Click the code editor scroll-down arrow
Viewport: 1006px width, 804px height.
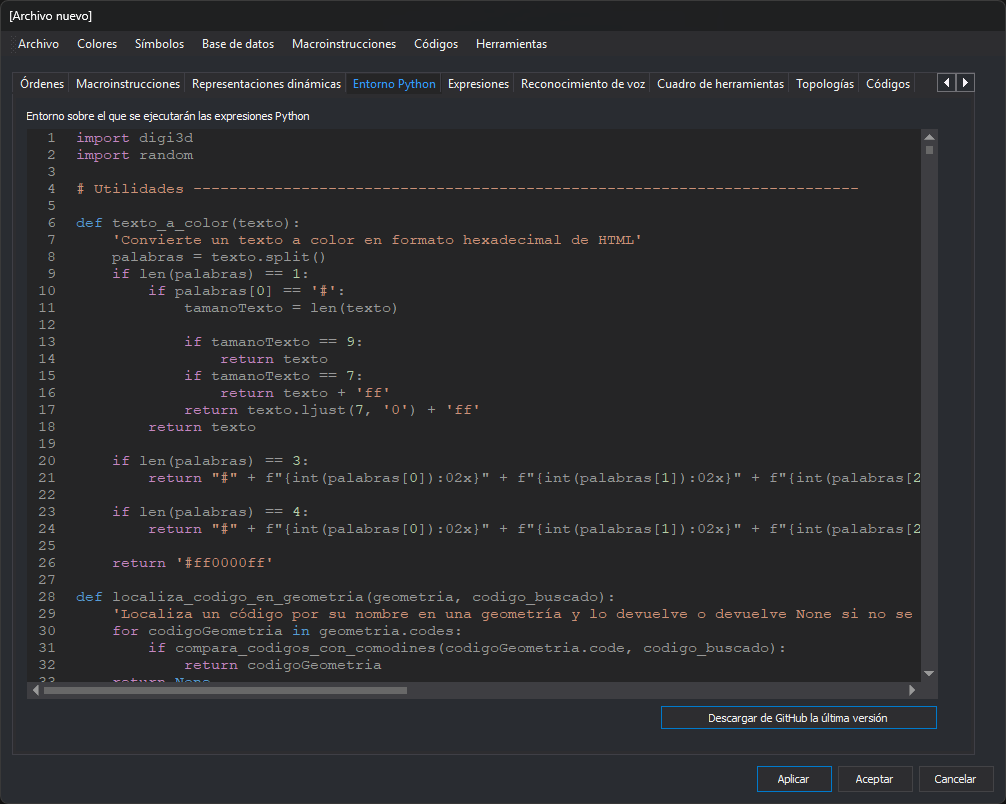pyautogui.click(x=929, y=673)
